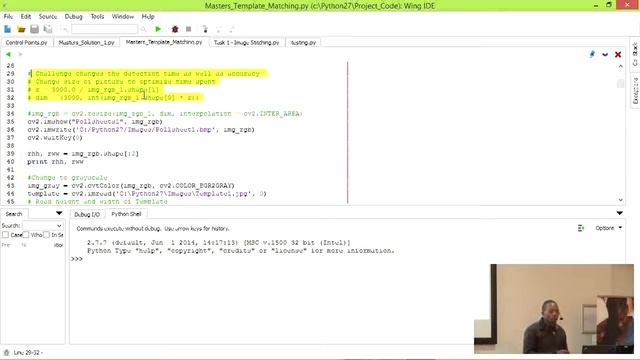Start debugging with the red bug icon

[175, 29]
